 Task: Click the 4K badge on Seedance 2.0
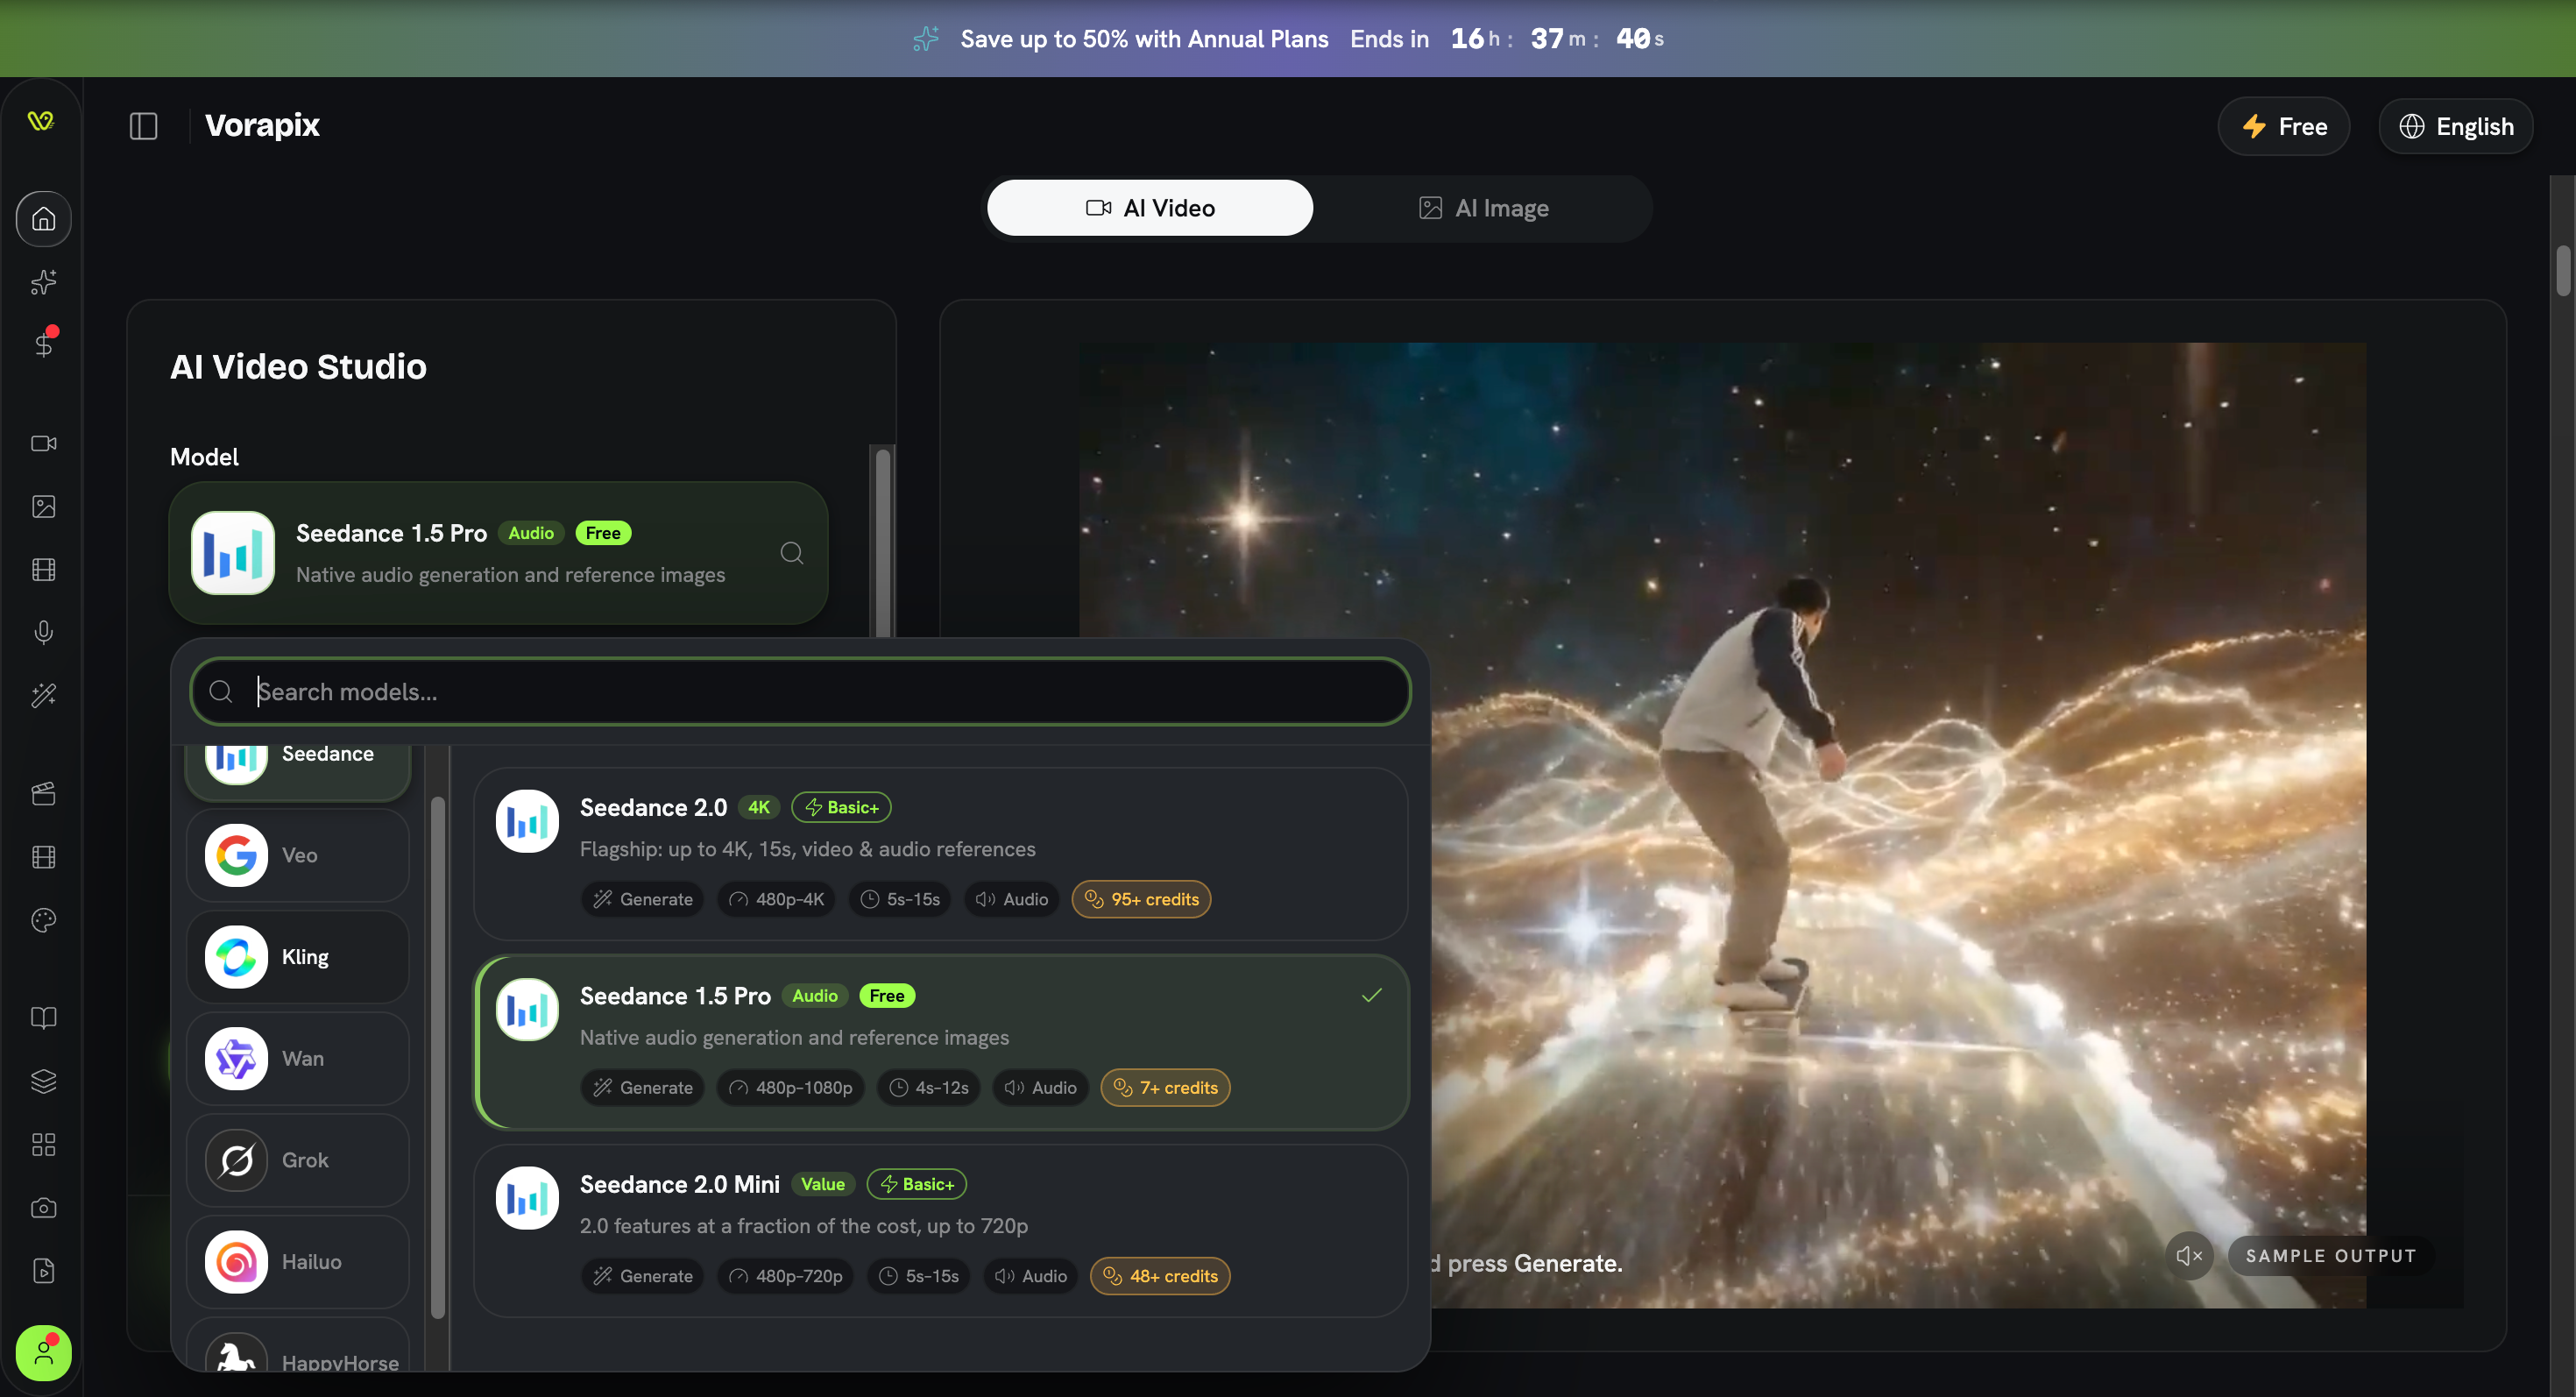759,807
